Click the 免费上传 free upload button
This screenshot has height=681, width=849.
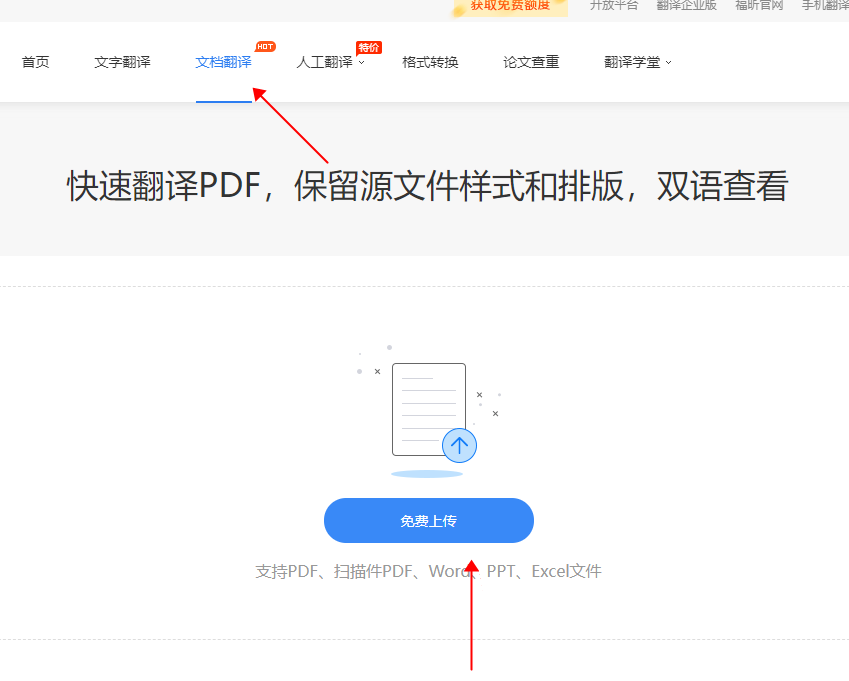point(429,520)
